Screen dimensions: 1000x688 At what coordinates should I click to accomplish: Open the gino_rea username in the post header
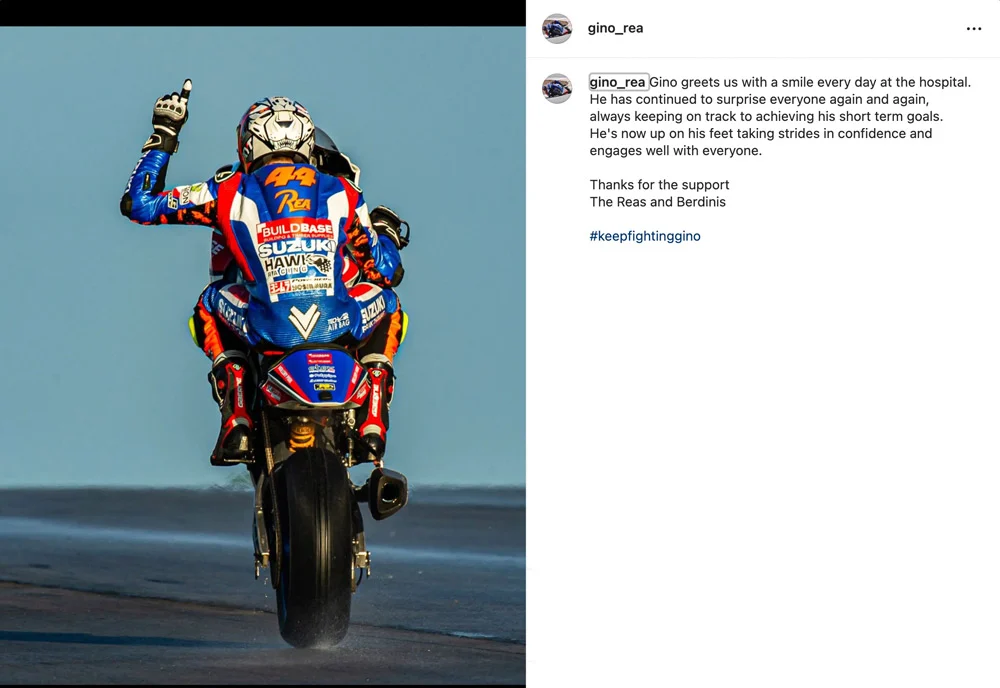point(615,28)
